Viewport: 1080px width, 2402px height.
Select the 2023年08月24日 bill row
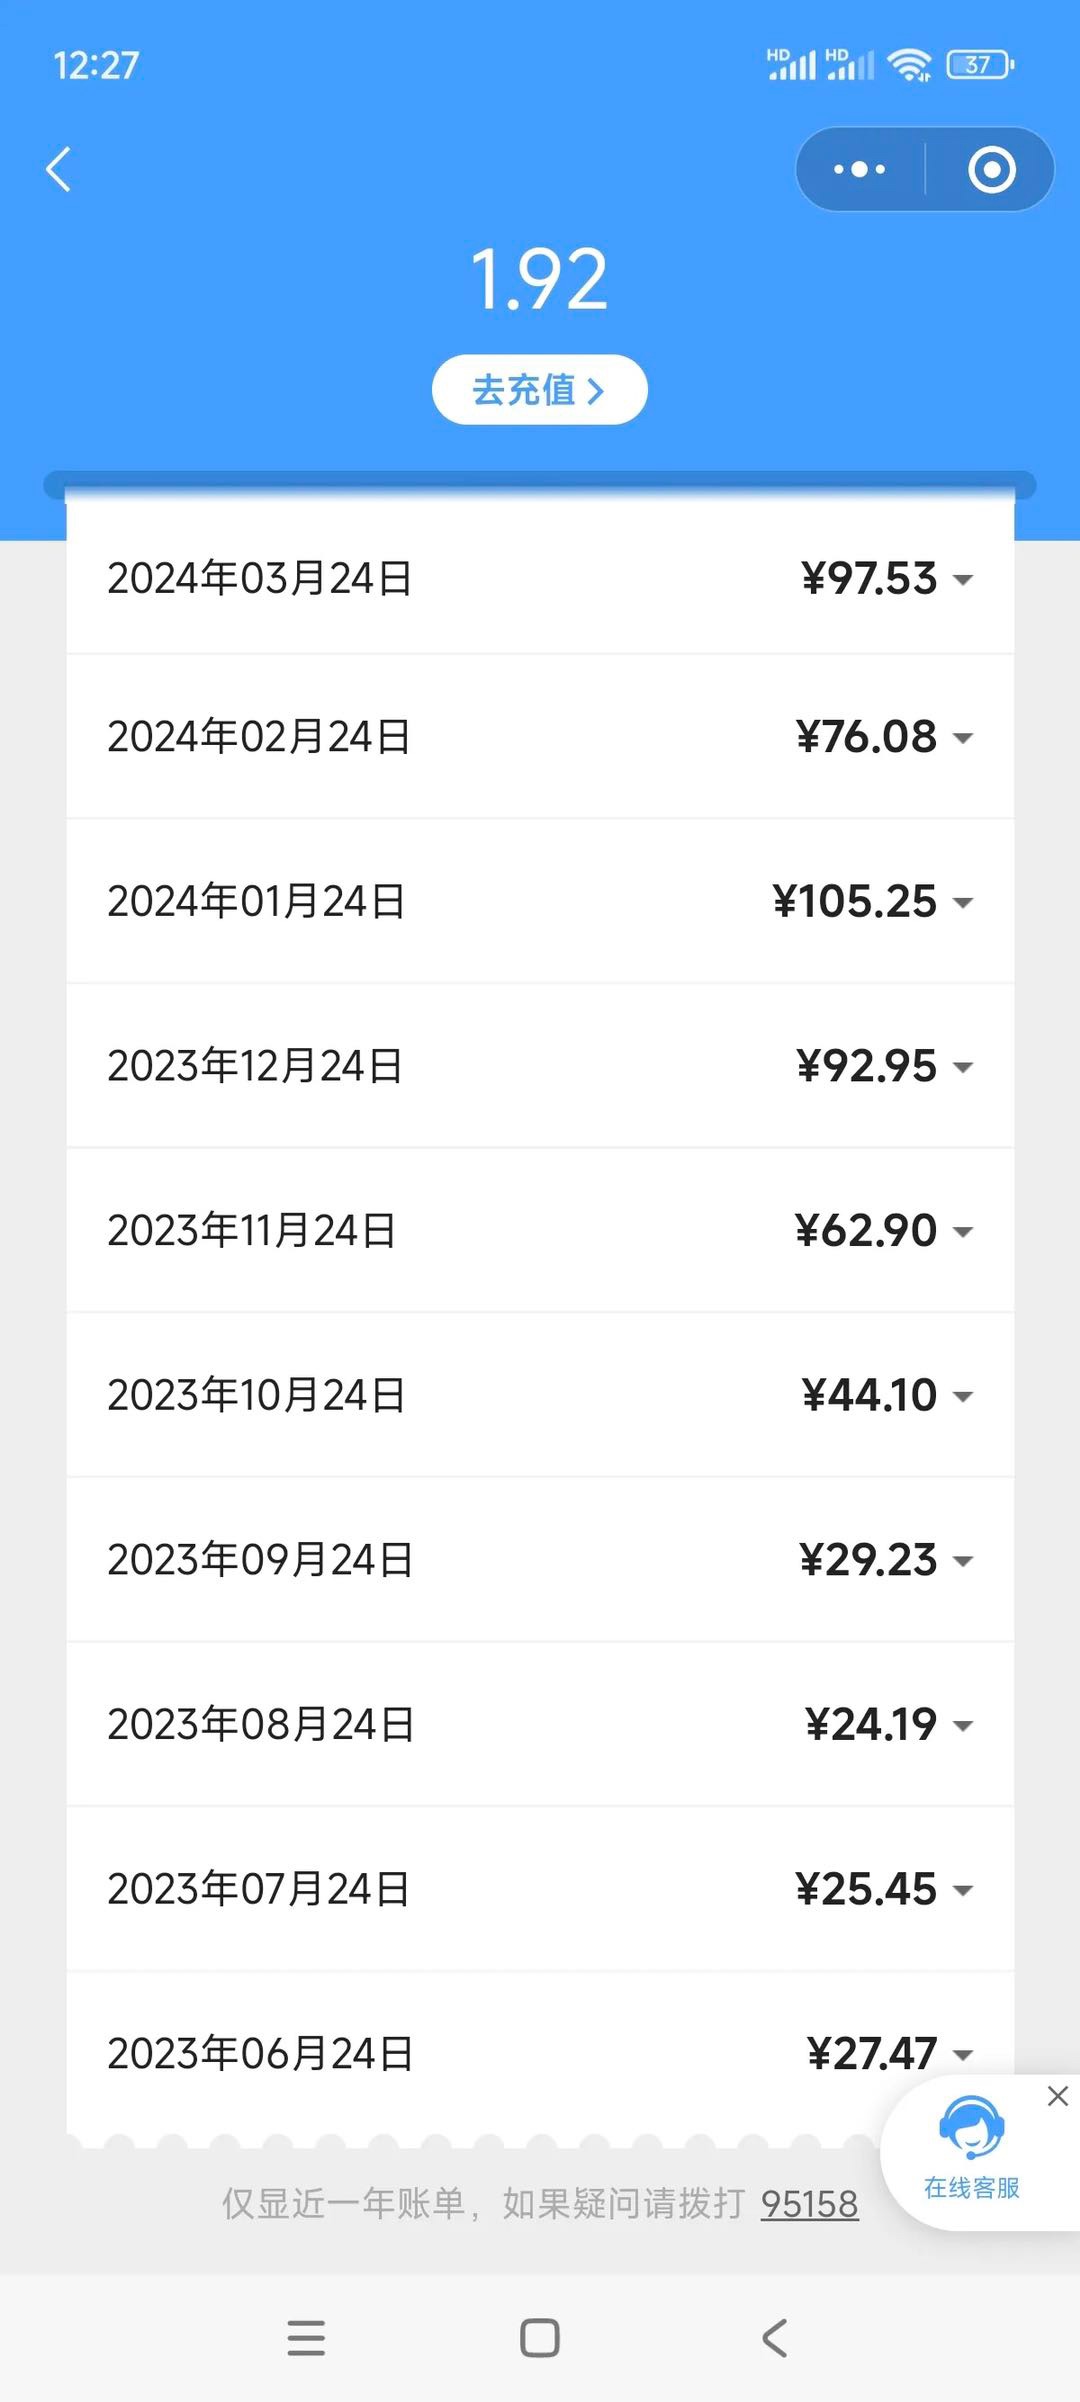260,1725
